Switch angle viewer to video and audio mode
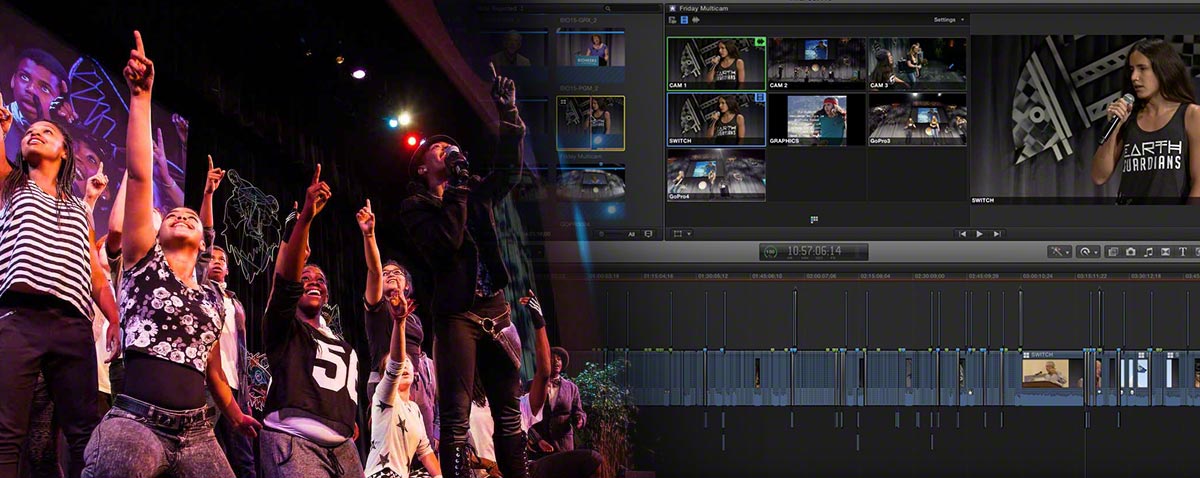 (x=672, y=20)
